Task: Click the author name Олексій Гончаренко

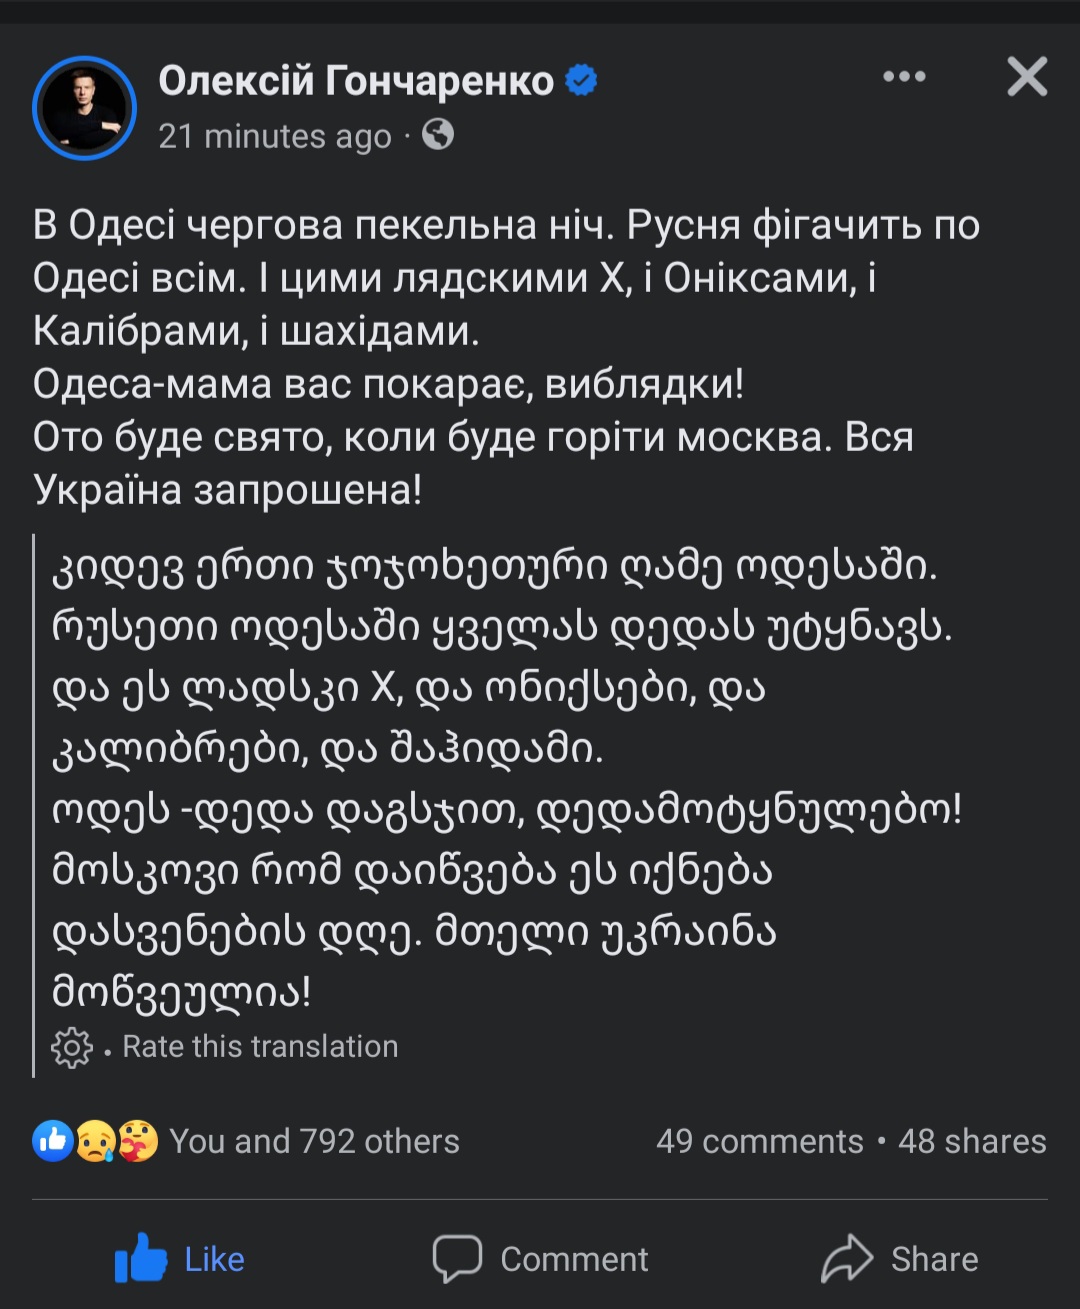Action: click(x=355, y=81)
